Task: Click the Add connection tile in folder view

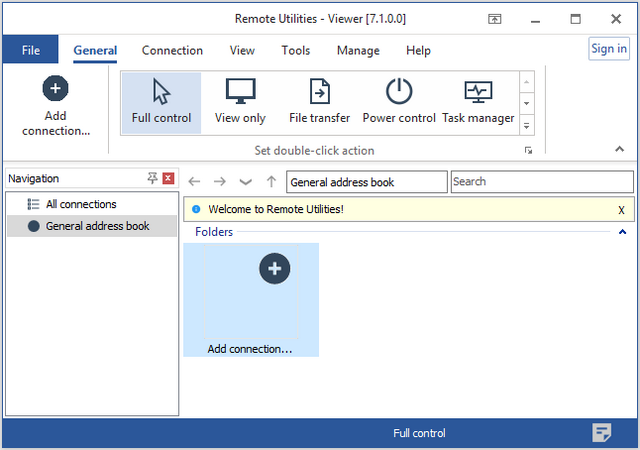Action: (251, 299)
